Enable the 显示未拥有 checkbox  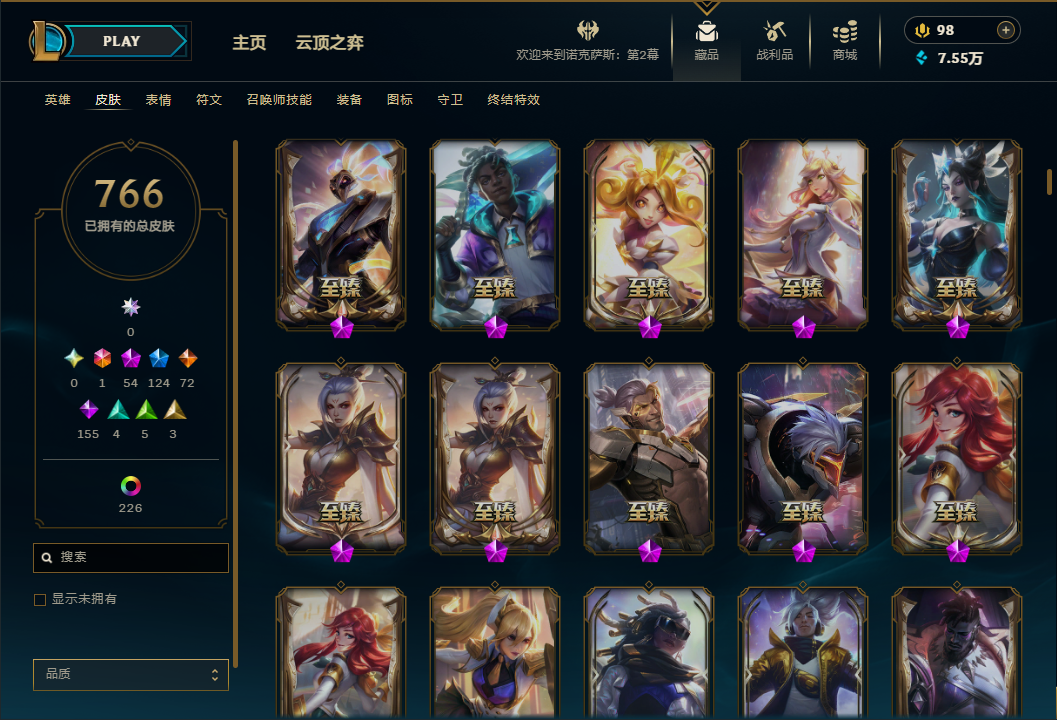(x=40, y=599)
